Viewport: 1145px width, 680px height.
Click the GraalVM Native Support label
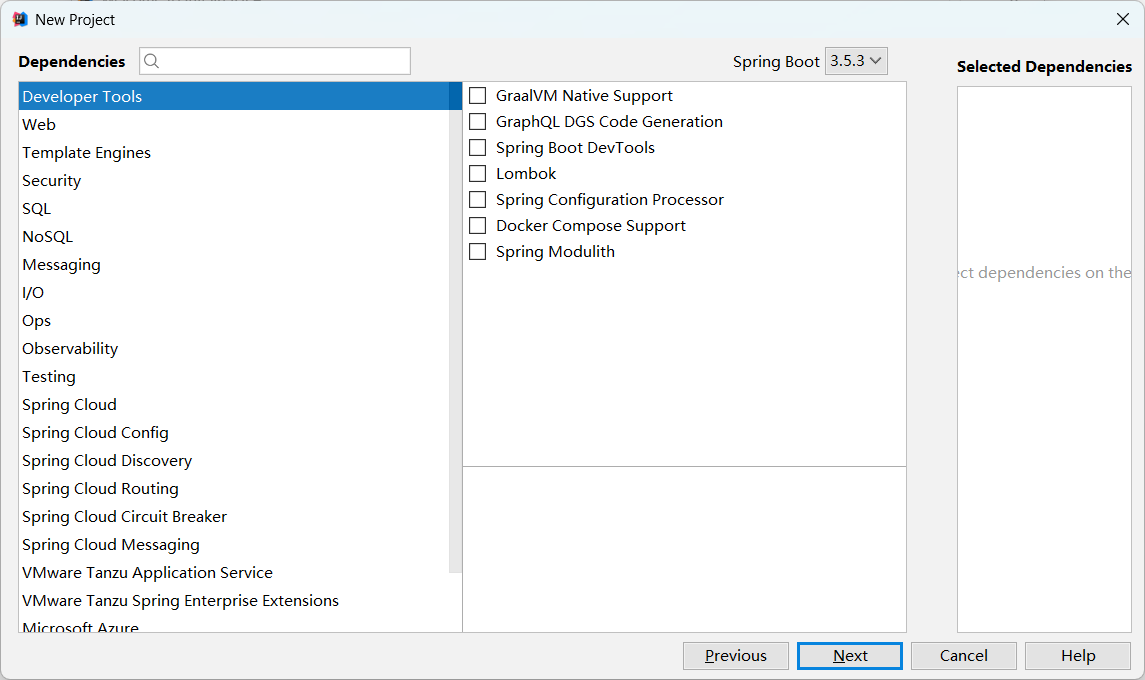coord(584,96)
